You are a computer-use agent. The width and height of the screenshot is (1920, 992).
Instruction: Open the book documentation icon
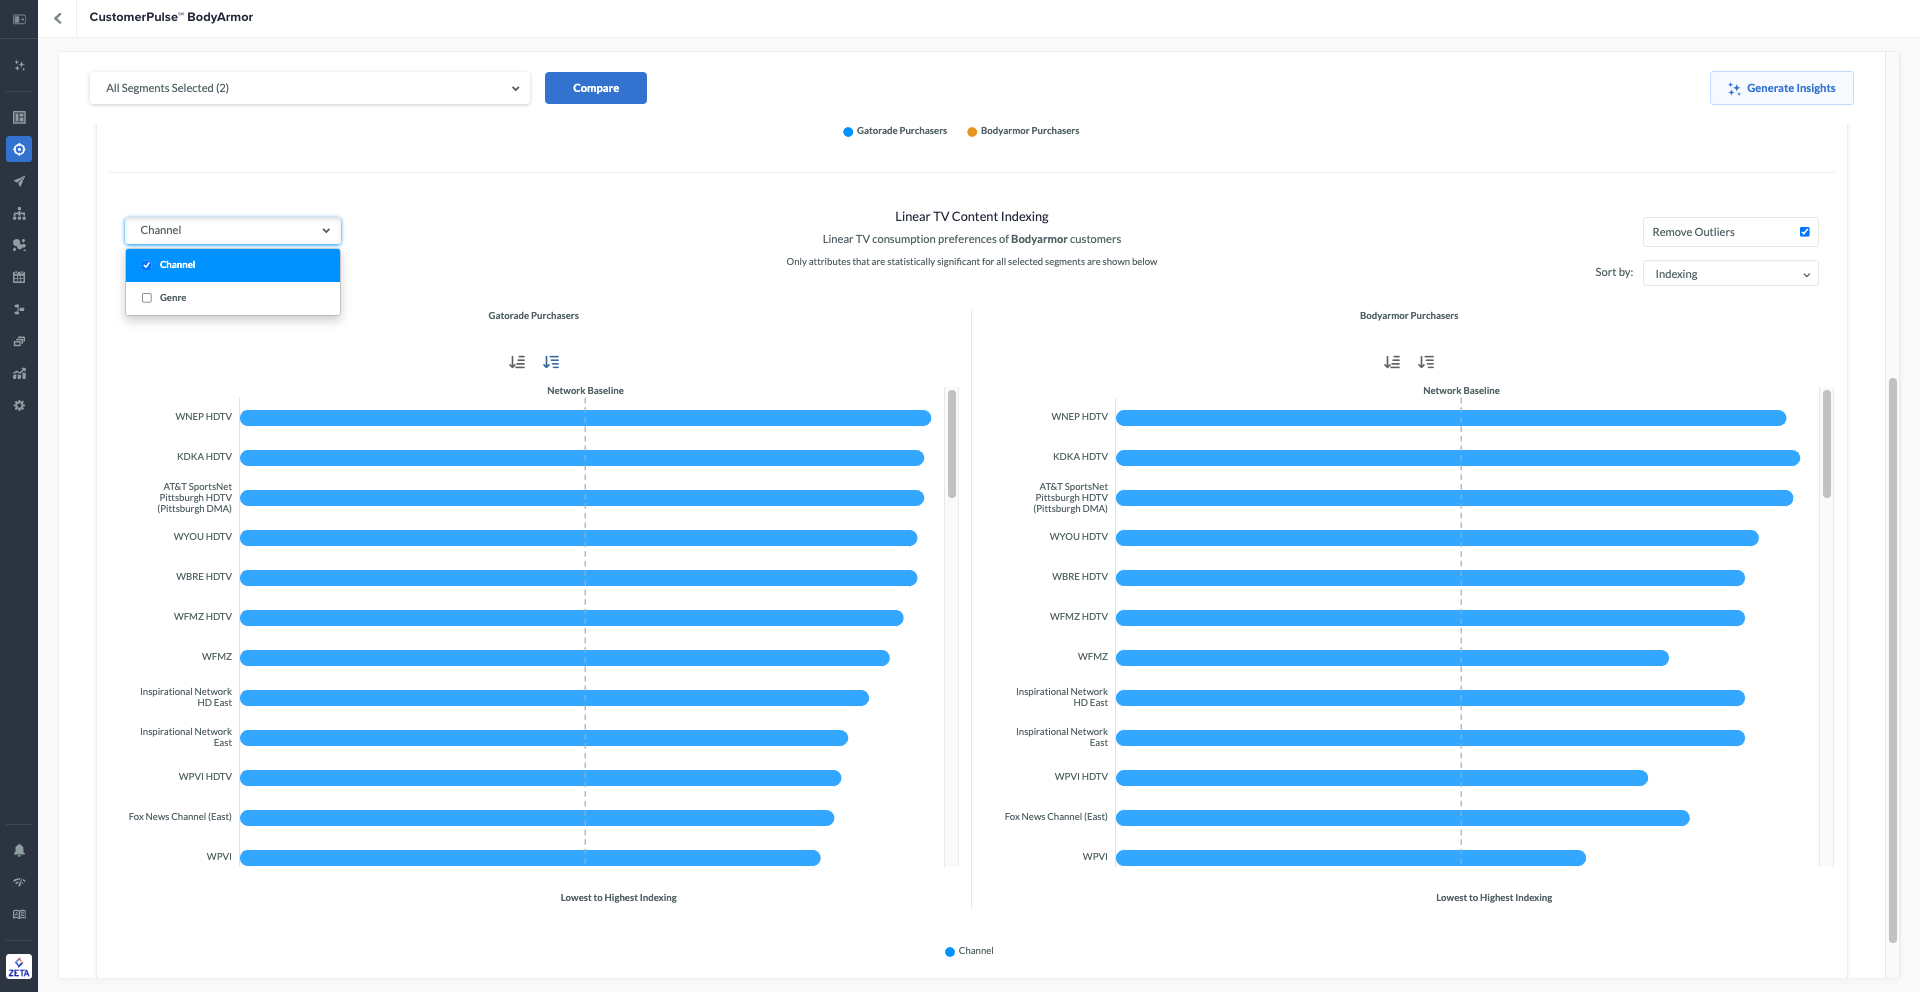(19, 914)
